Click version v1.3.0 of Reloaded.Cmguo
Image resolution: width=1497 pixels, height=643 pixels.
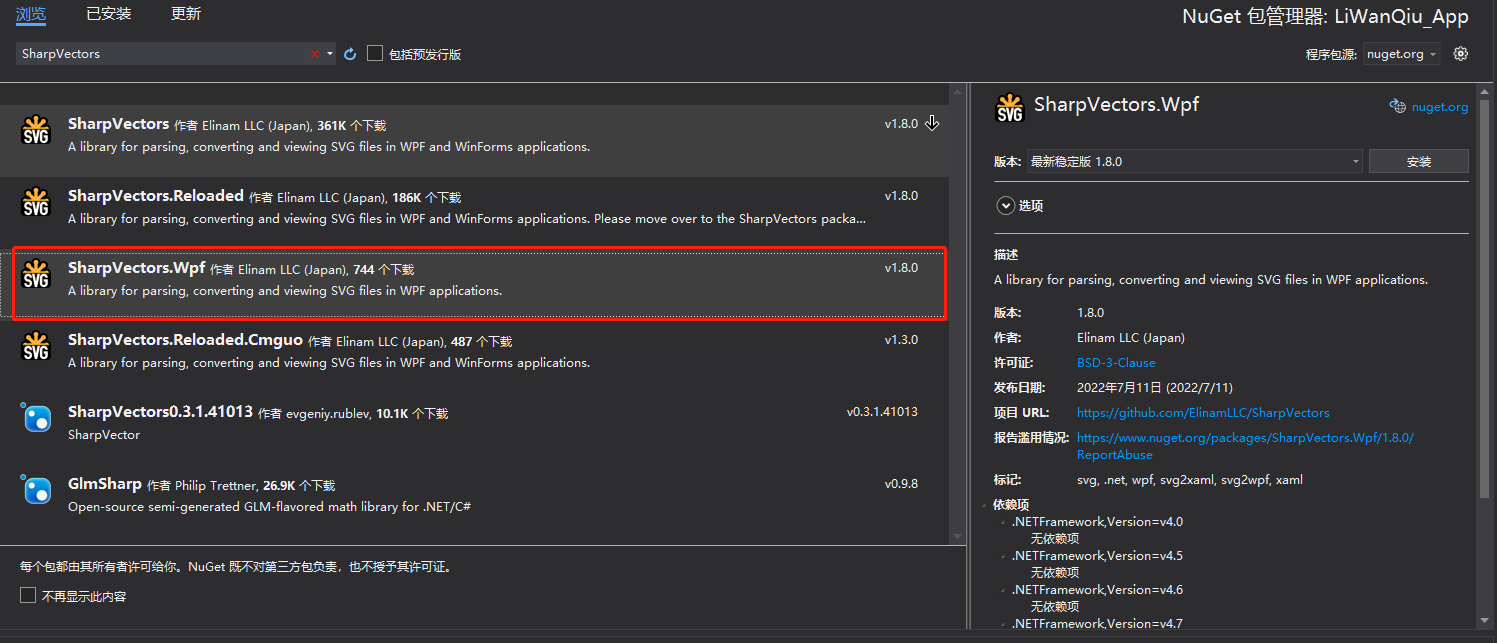click(901, 340)
